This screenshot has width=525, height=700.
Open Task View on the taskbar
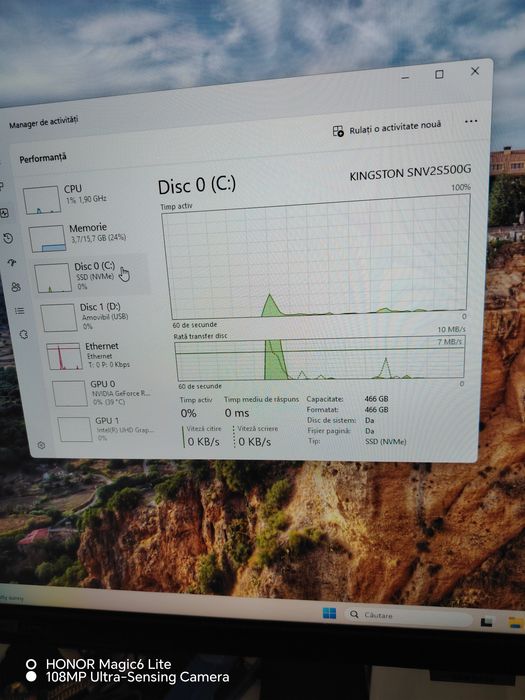(487, 621)
